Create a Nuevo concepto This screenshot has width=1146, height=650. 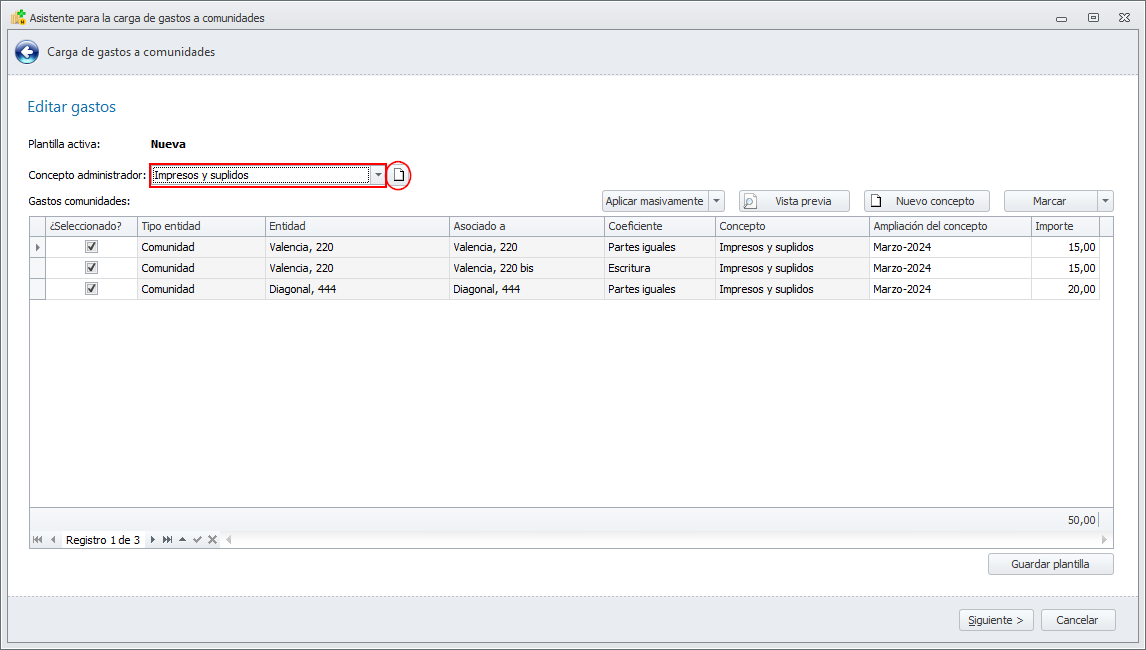coord(927,201)
